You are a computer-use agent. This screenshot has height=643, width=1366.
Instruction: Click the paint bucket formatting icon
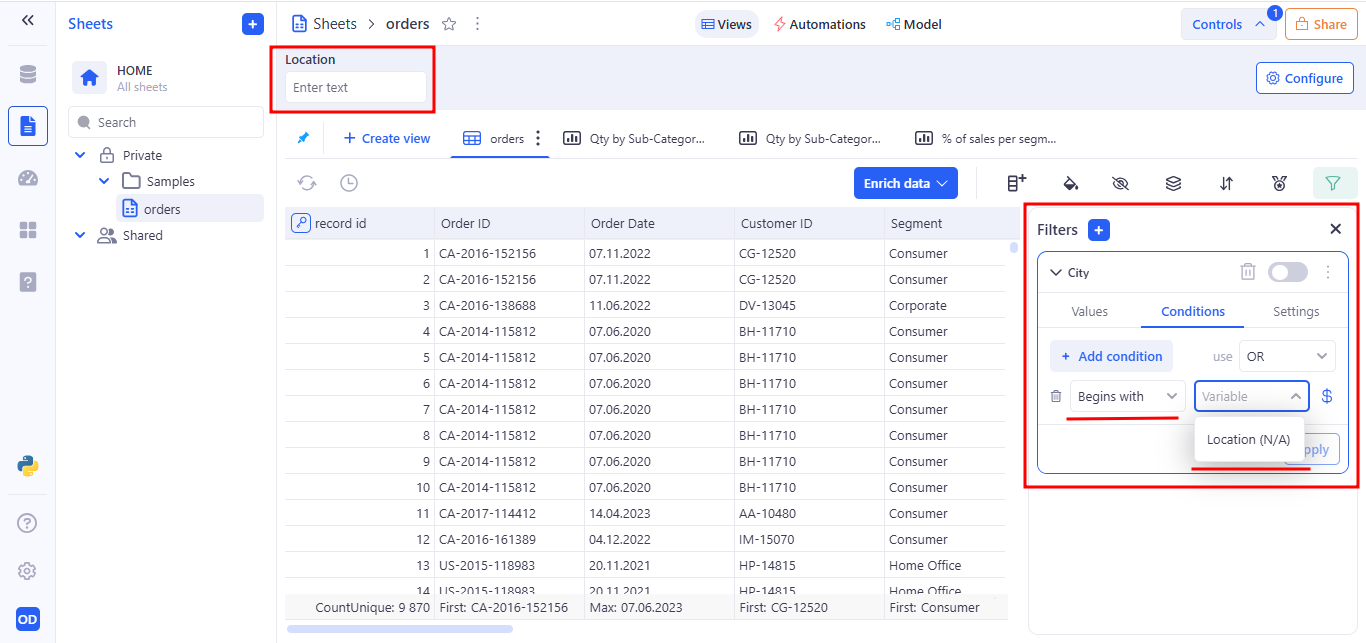1069,183
